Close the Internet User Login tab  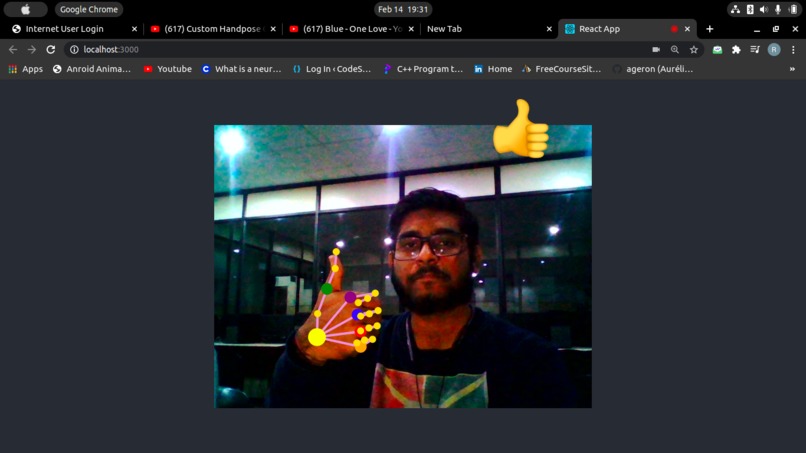pyautogui.click(x=134, y=29)
